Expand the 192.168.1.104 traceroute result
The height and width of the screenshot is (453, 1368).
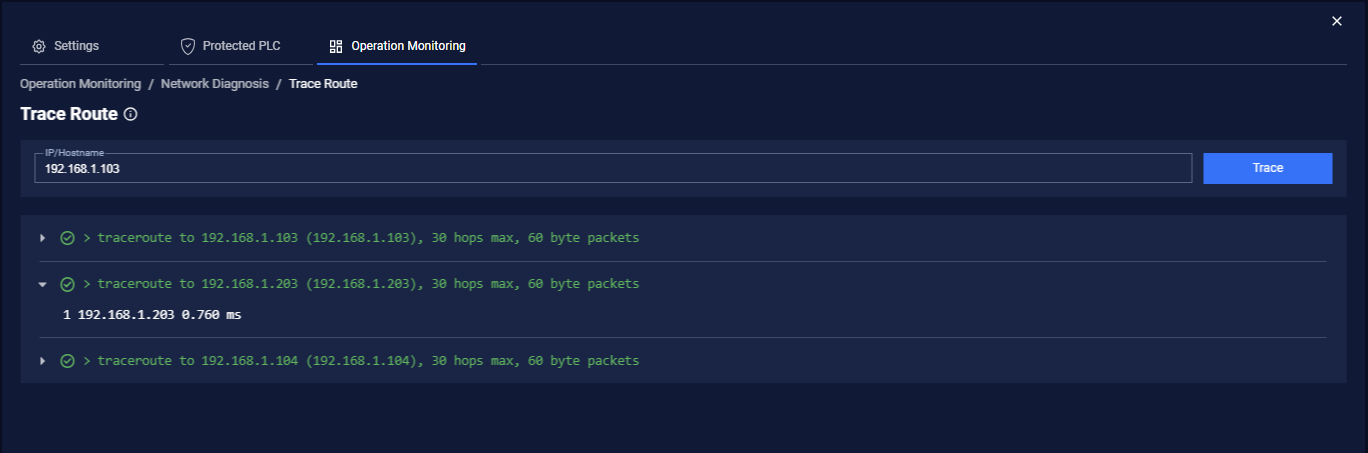coord(42,361)
